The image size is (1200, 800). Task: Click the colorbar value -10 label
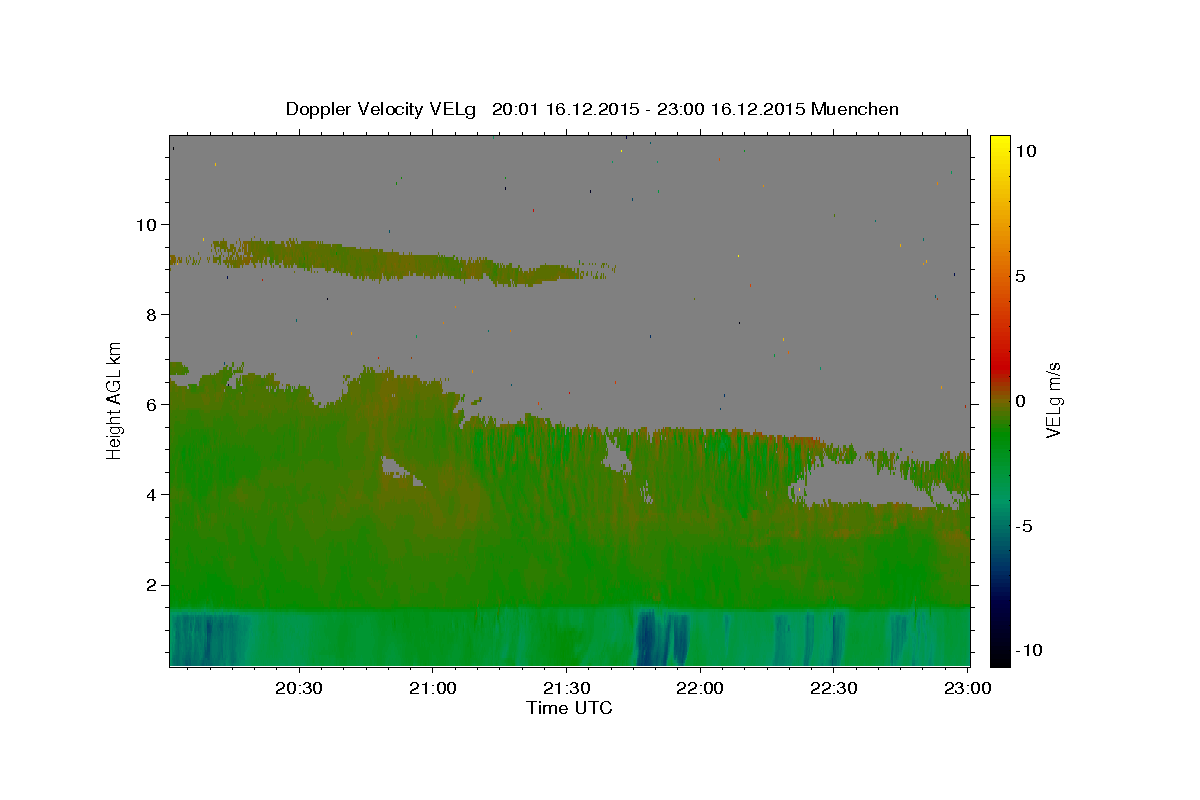pyautogui.click(x=1028, y=651)
